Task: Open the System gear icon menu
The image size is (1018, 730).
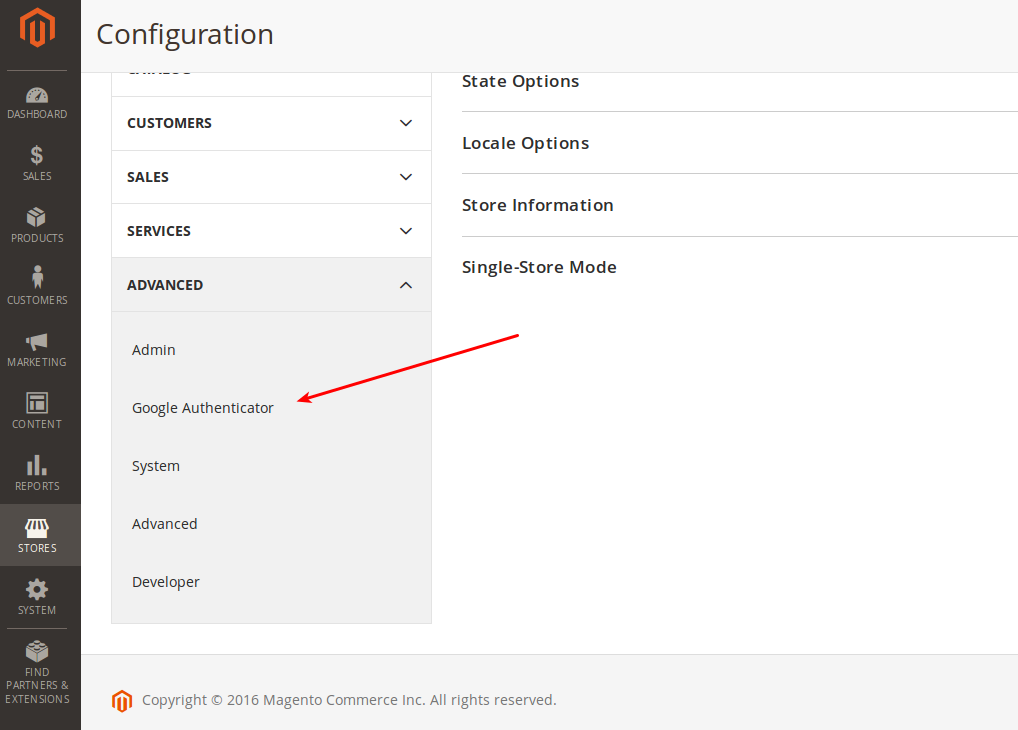Action: pos(37,597)
